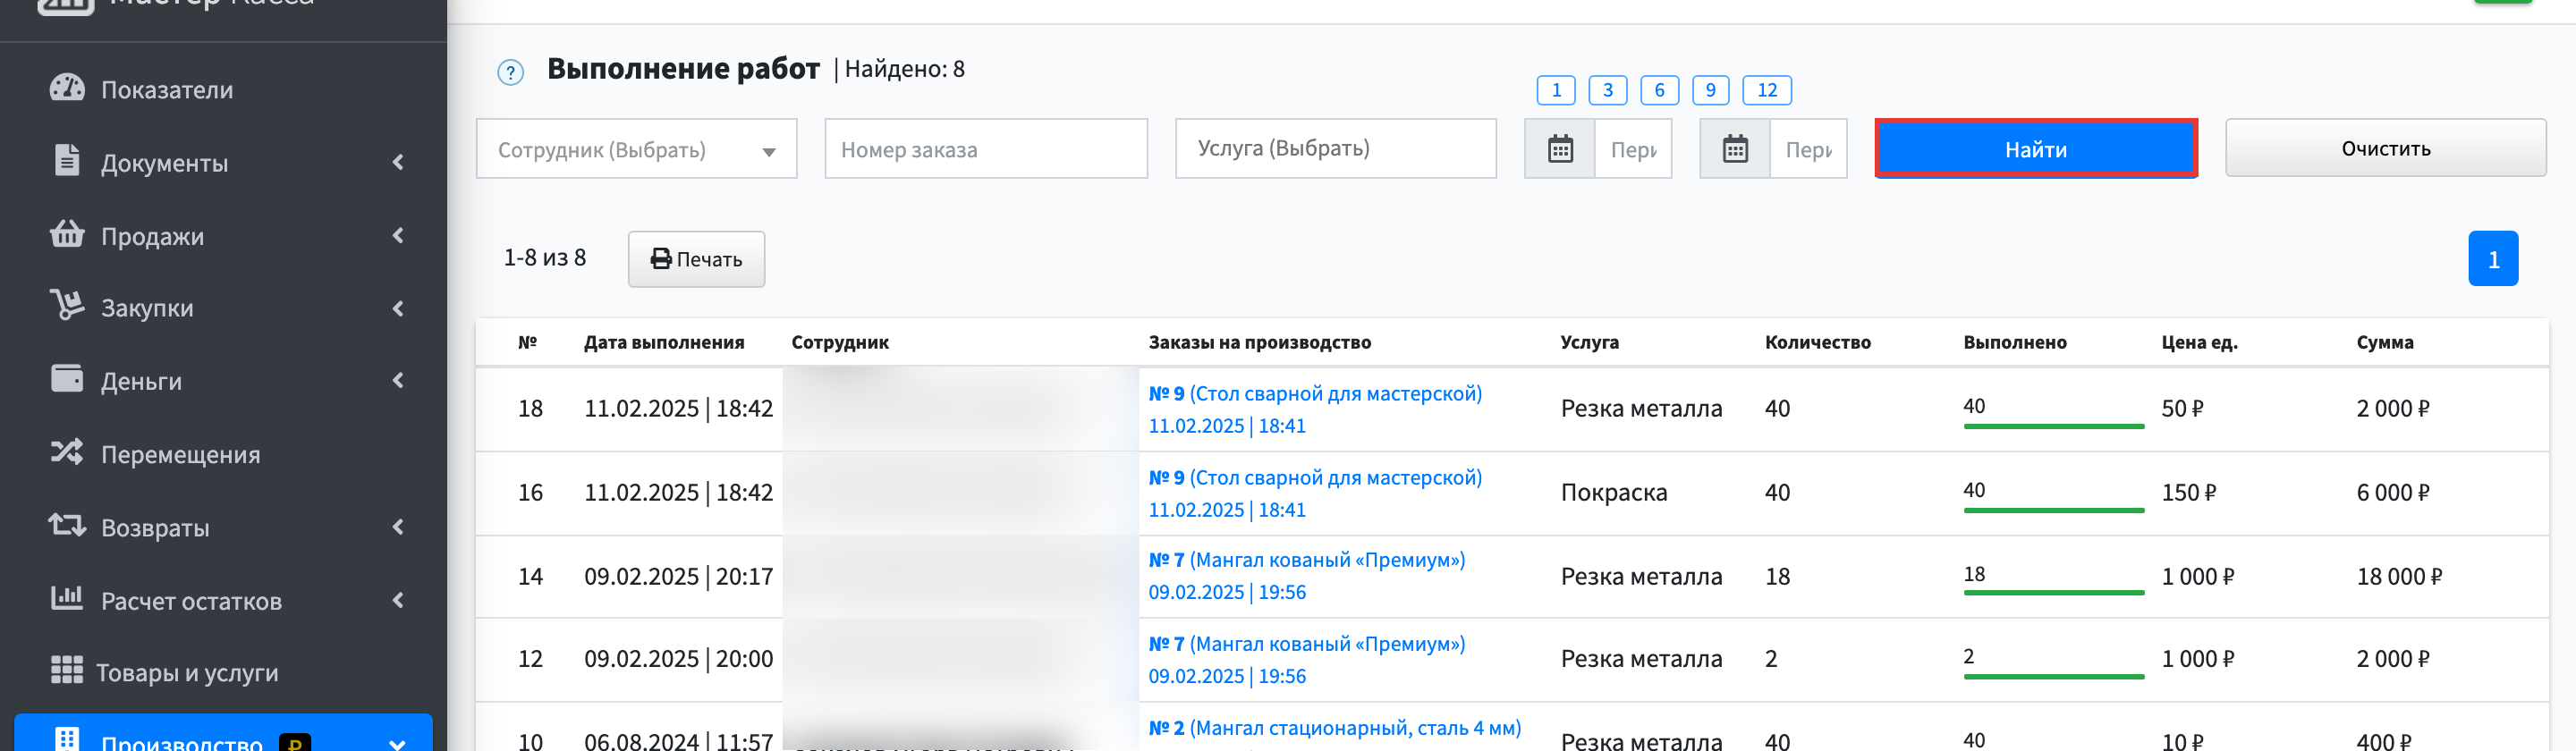This screenshot has height=751, width=2576.
Task: Click the Показатели dashboard icon
Action: (67, 88)
